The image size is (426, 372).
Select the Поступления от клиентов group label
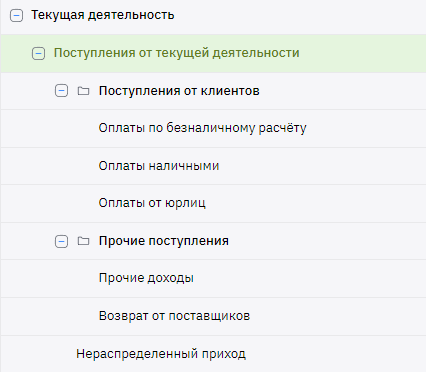(x=179, y=91)
